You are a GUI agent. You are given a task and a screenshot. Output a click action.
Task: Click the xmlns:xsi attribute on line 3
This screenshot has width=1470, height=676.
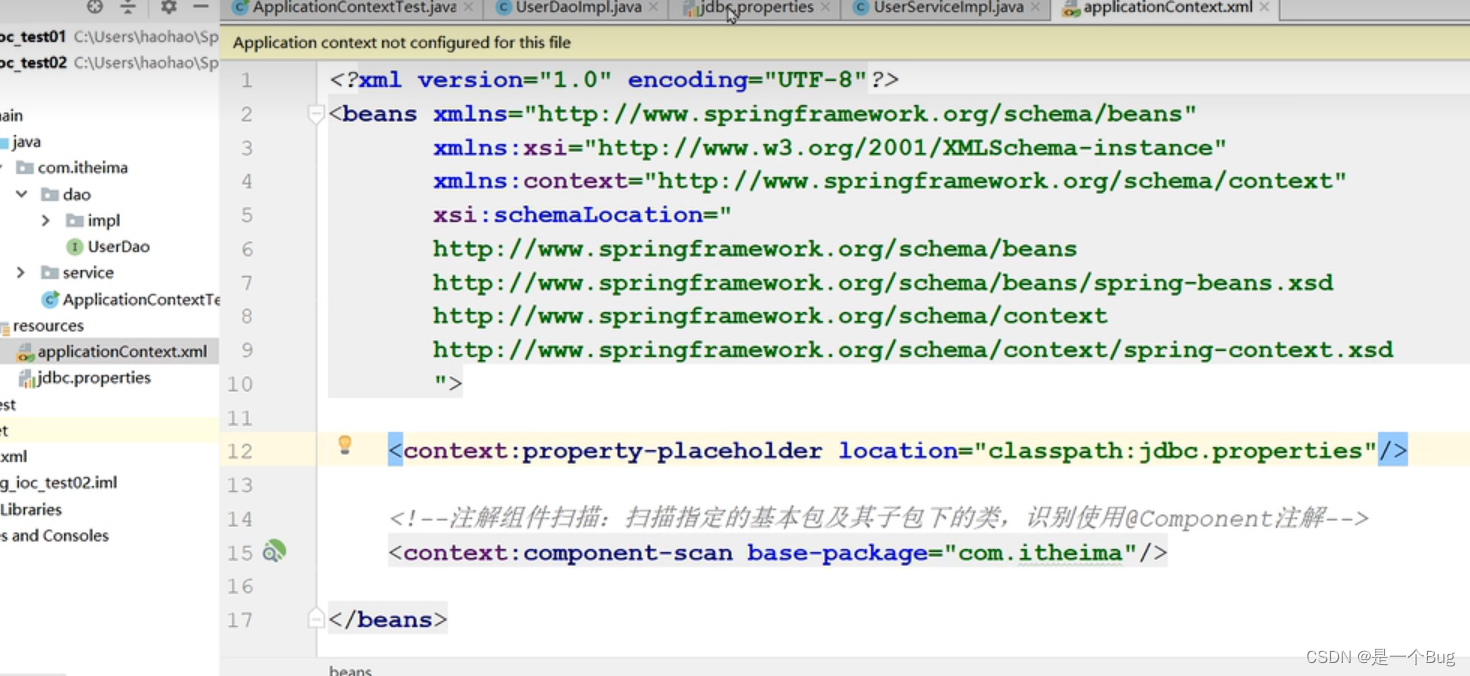click(830, 148)
